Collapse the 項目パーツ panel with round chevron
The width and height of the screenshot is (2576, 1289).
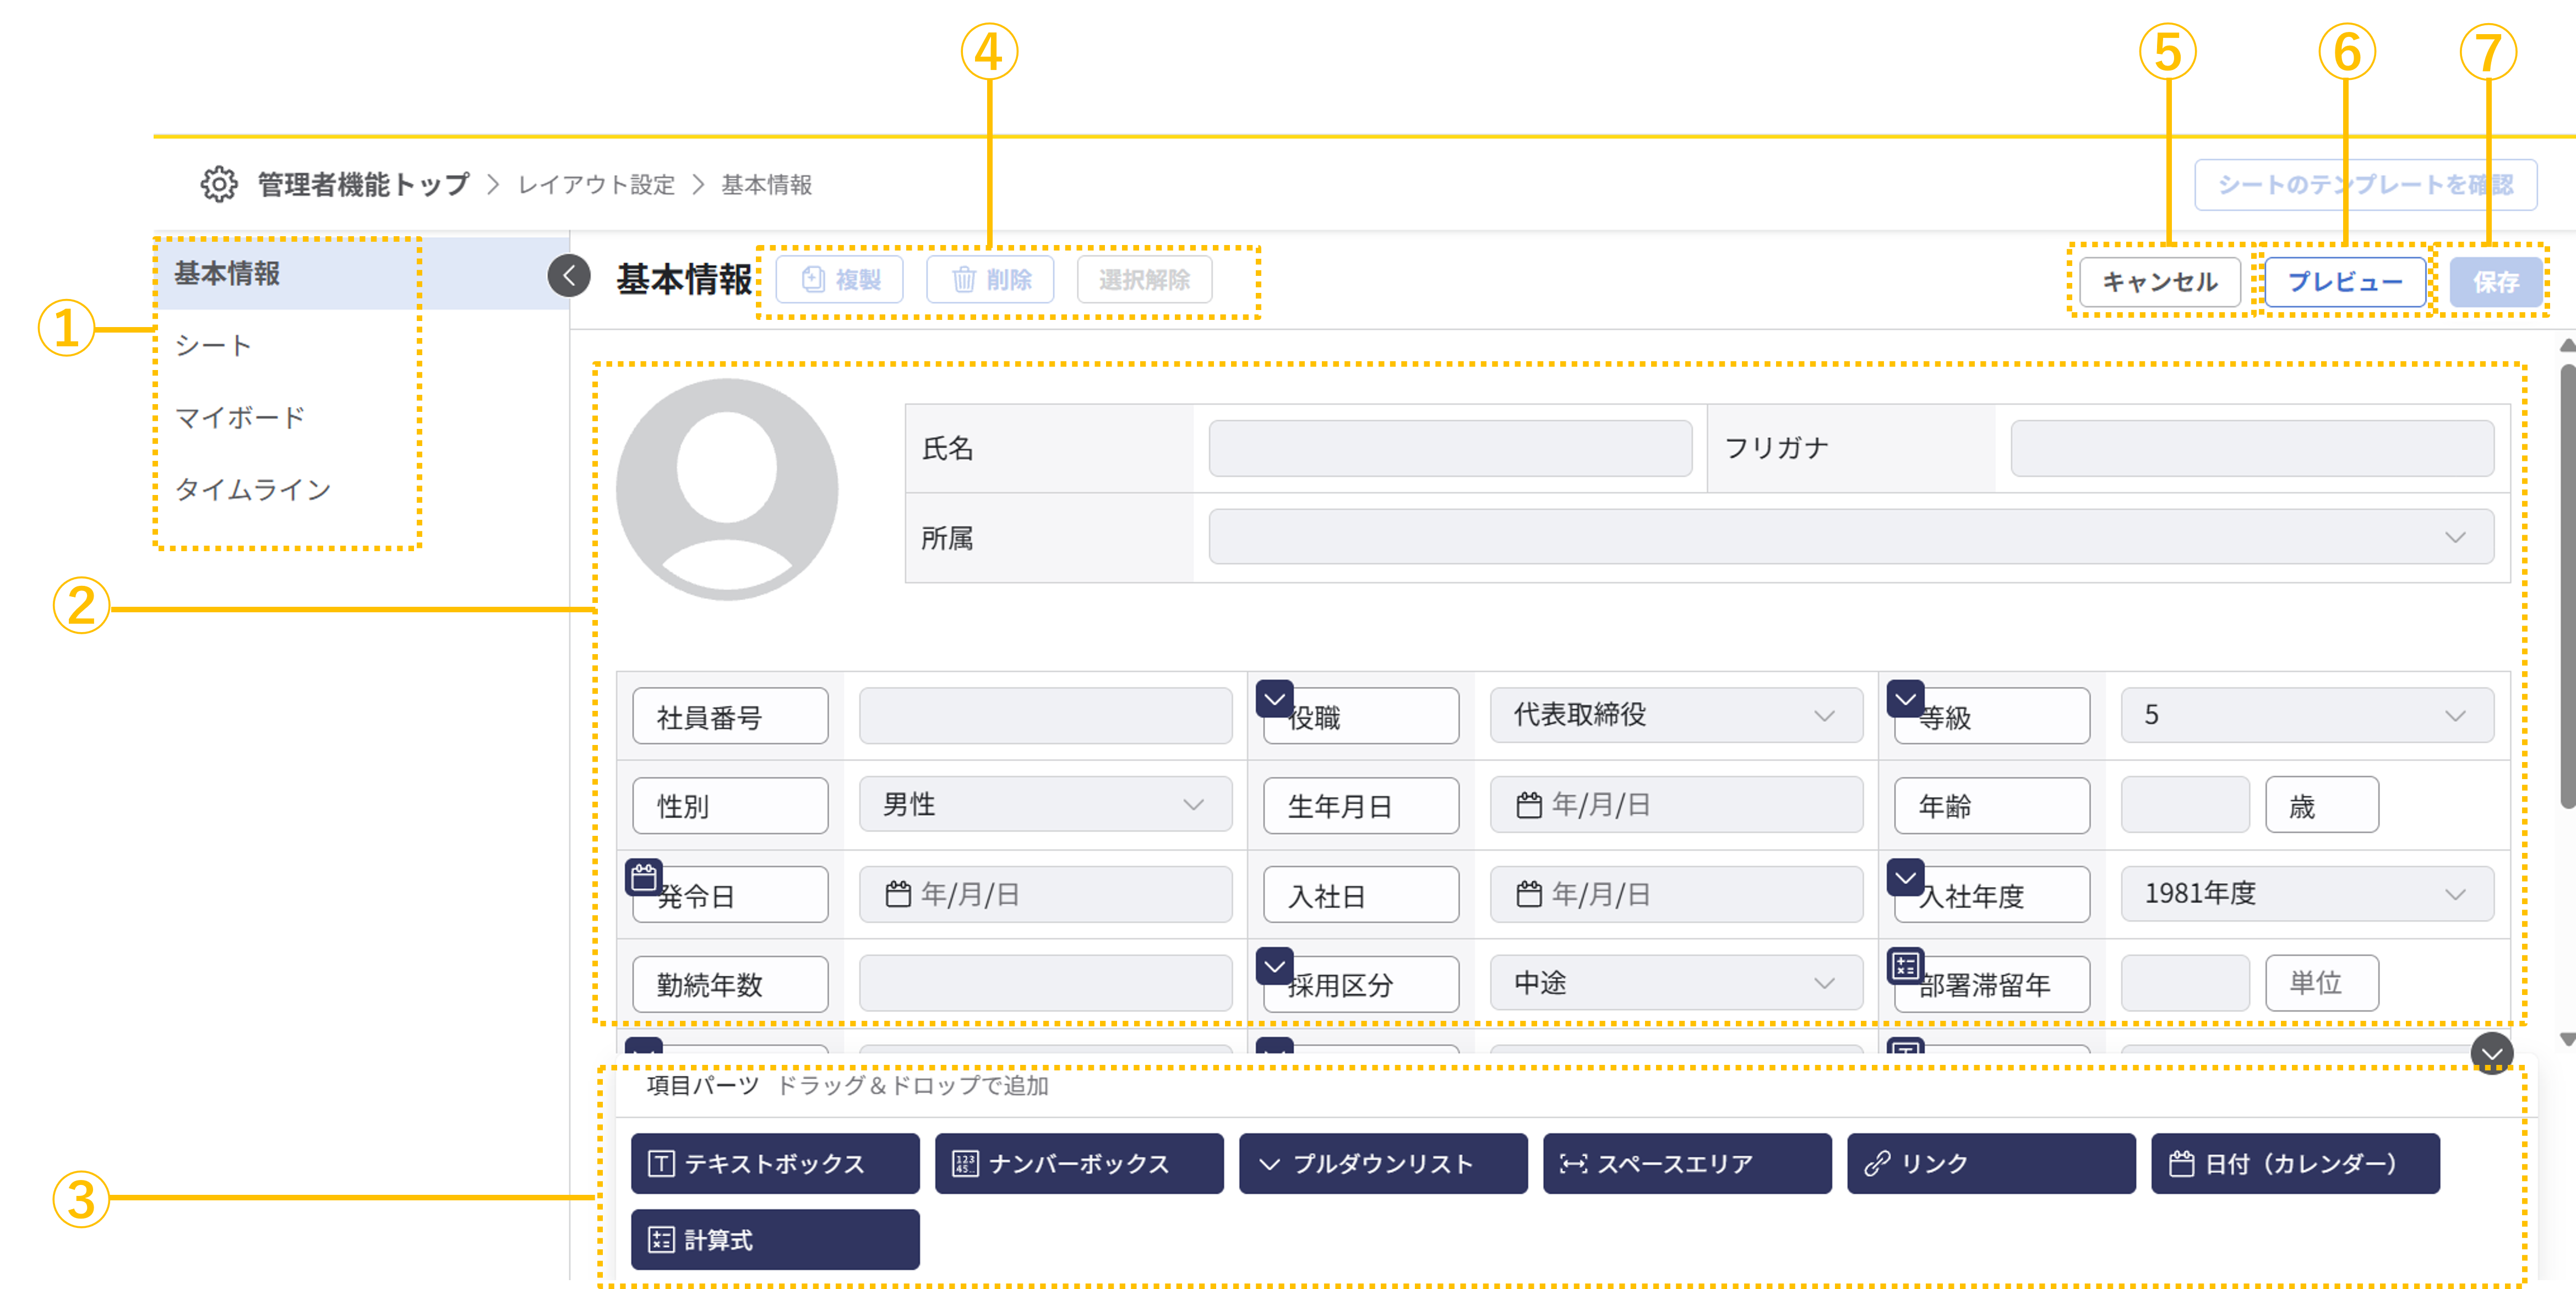2491,1053
